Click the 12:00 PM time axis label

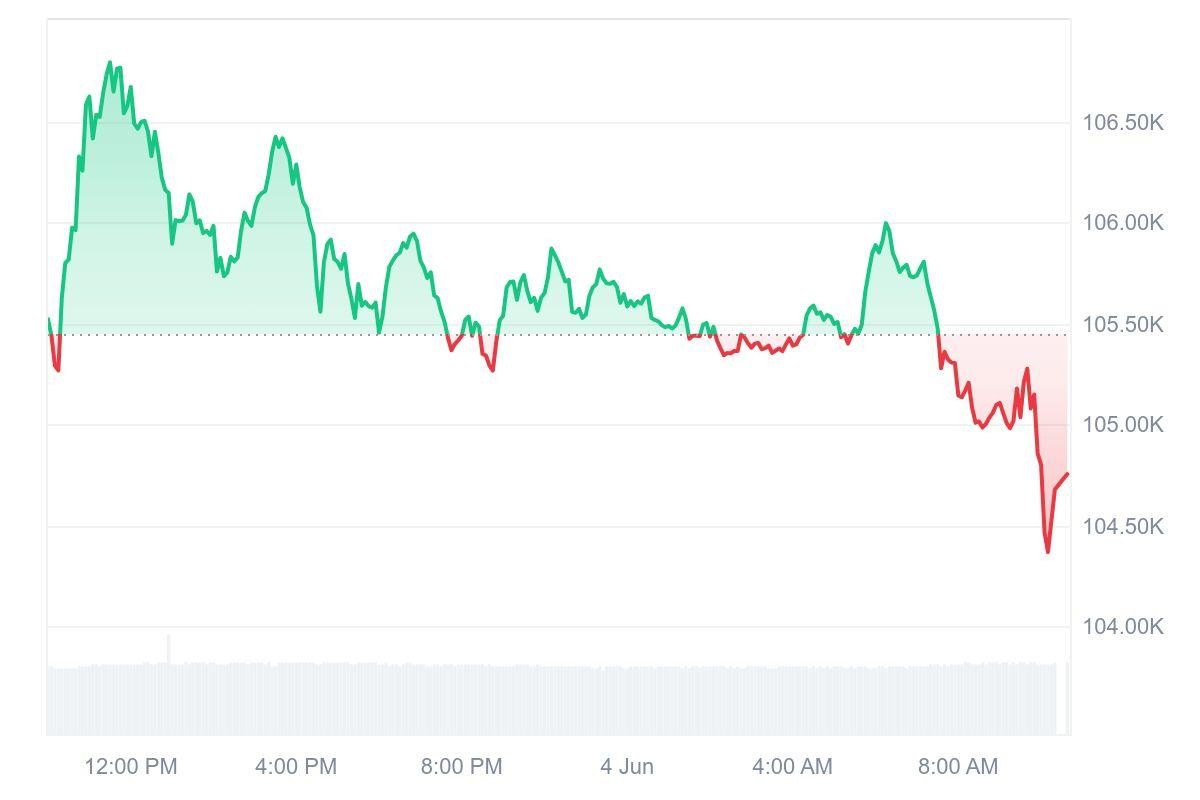click(x=131, y=767)
